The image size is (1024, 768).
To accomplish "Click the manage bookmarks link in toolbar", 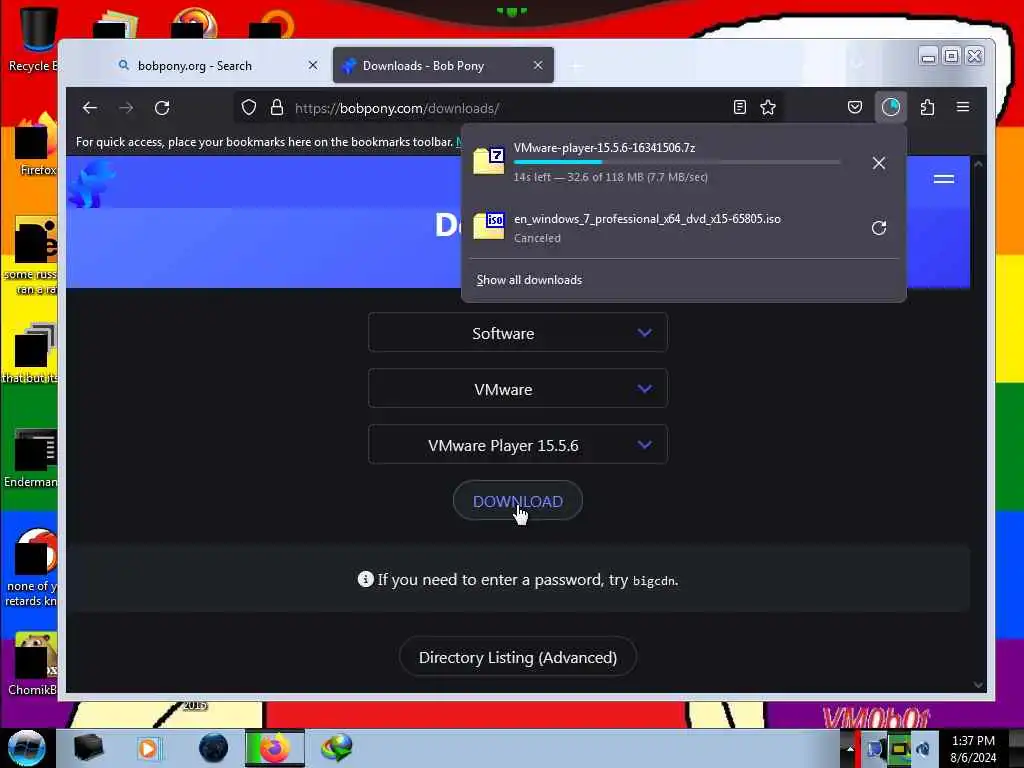I will point(459,142).
